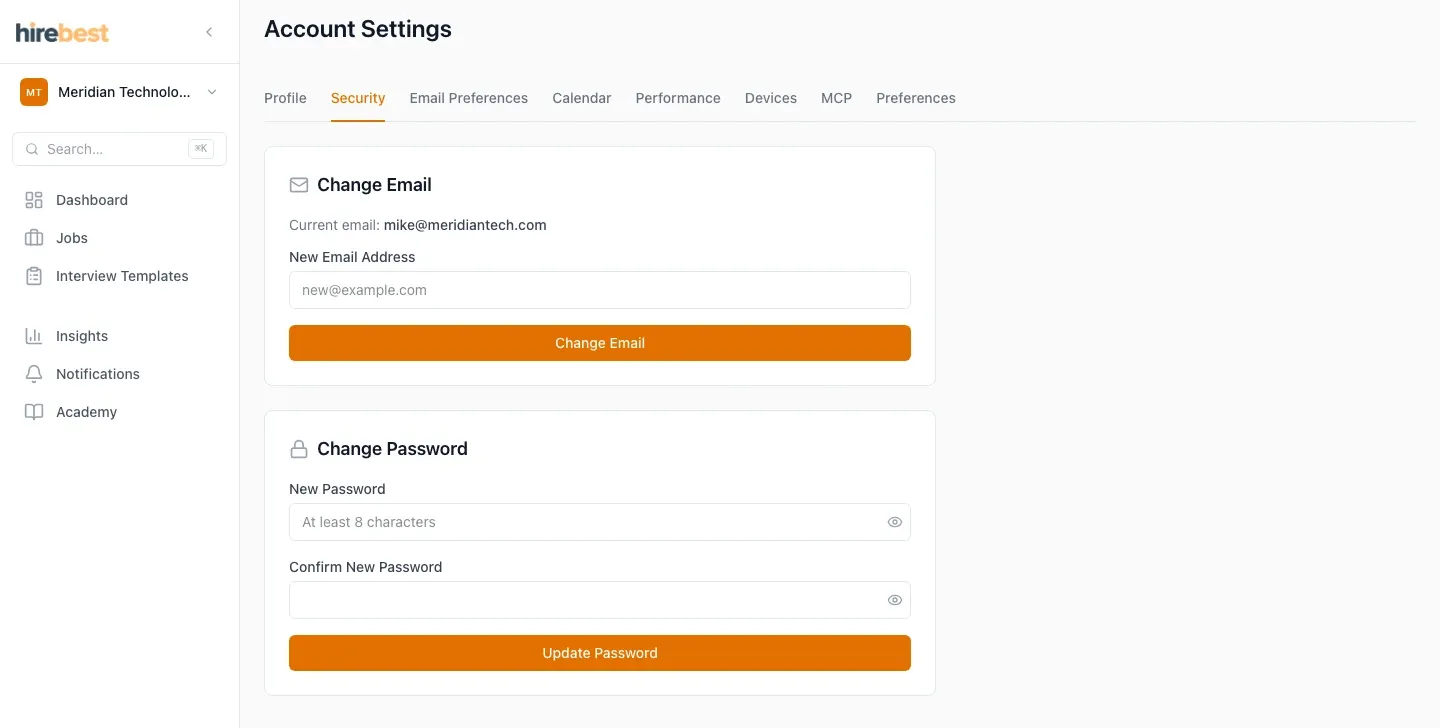Image resolution: width=1440 pixels, height=728 pixels.
Task: Open the Meridian Technologies workspace dropdown
Action: [119, 92]
